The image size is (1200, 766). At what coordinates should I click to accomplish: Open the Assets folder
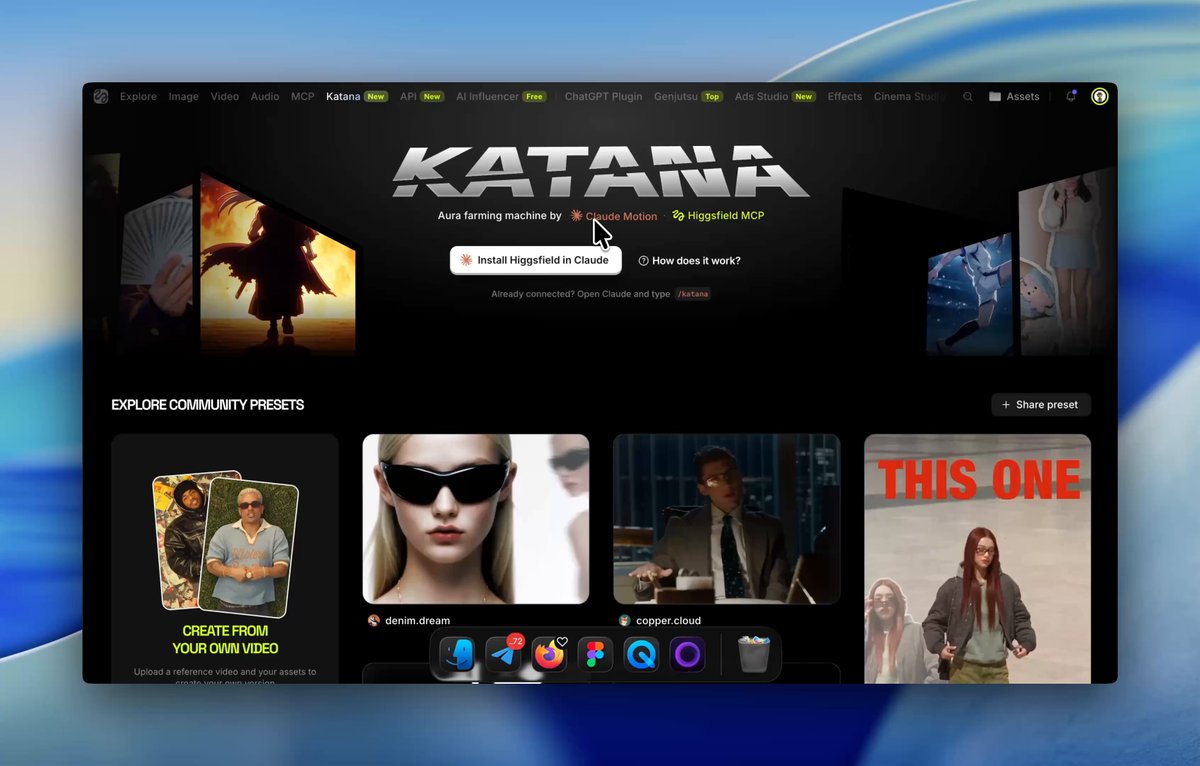pyautogui.click(x=1014, y=97)
